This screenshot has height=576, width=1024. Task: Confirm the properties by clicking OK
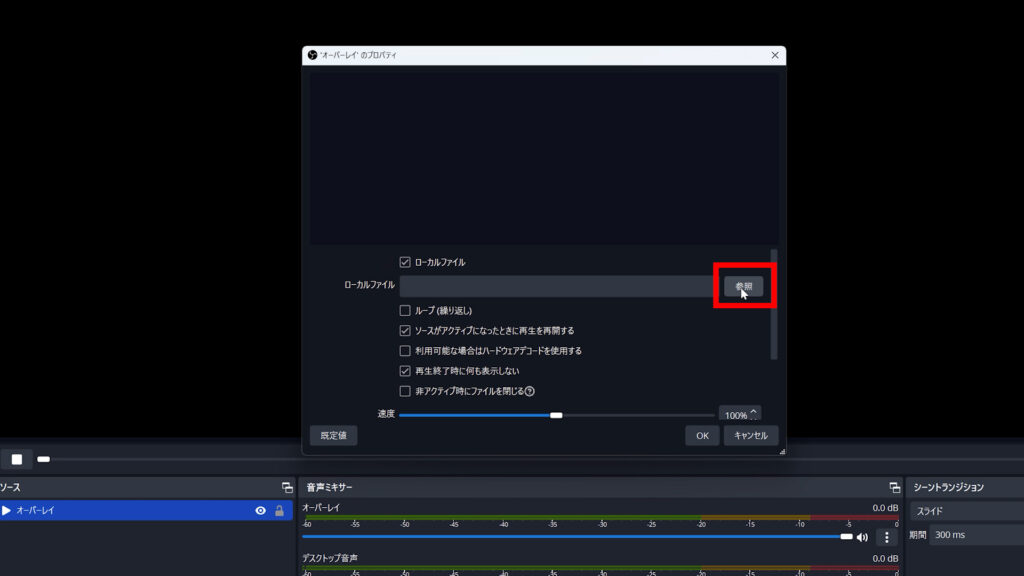click(x=701, y=436)
